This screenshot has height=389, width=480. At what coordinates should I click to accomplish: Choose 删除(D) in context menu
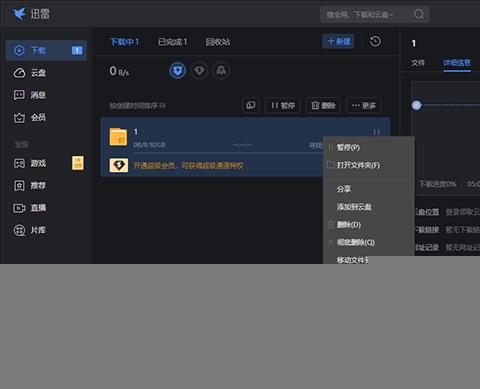click(x=369, y=224)
